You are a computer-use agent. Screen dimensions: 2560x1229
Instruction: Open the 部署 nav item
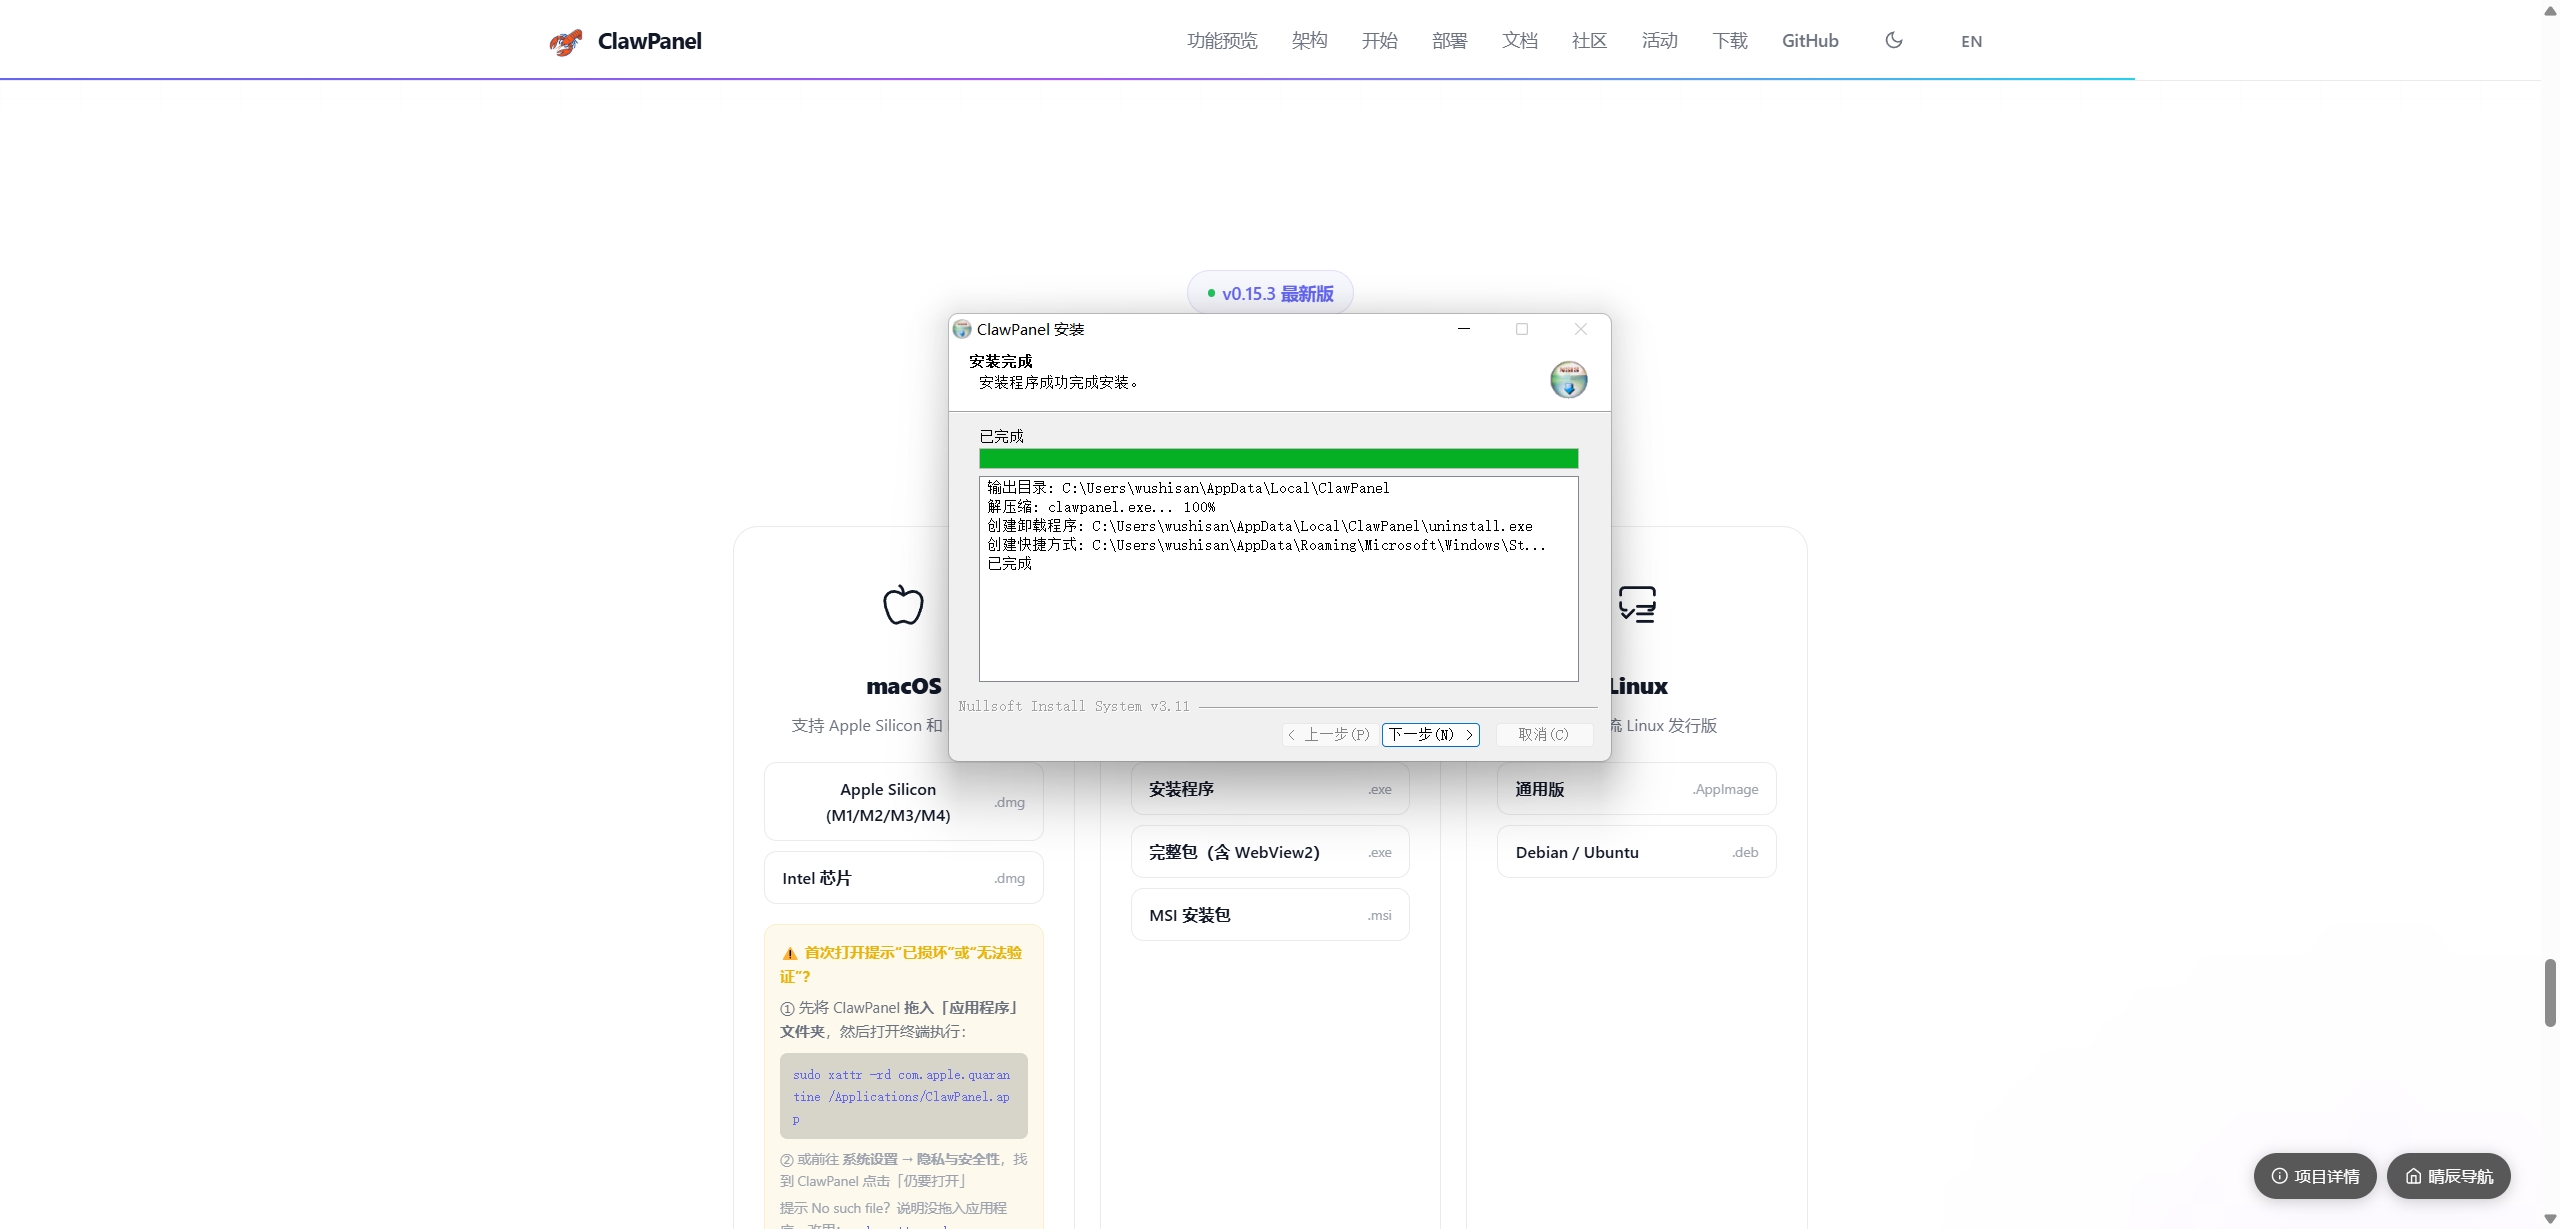(1449, 41)
